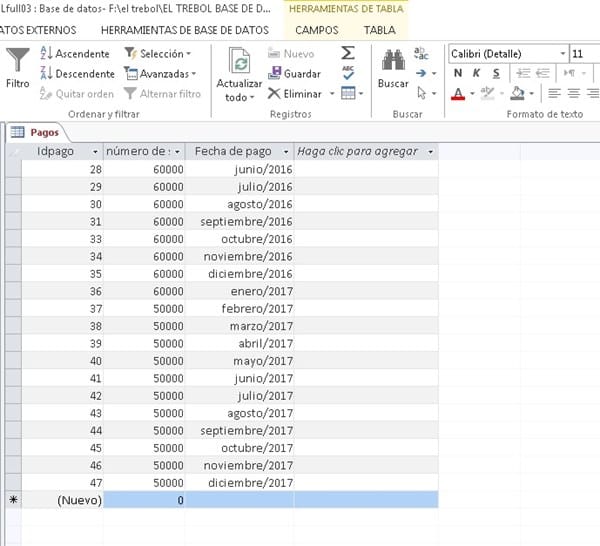Toggle underline (S) formatting
The height and width of the screenshot is (546, 600).
click(x=496, y=73)
